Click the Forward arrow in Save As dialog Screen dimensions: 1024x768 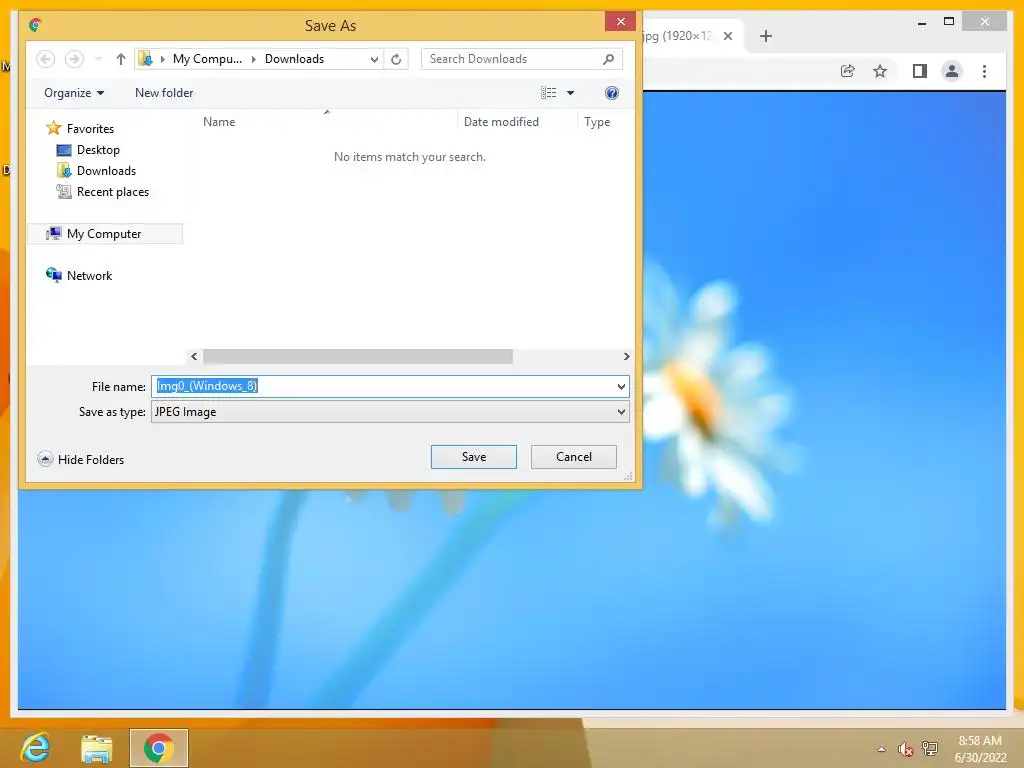coord(74,59)
